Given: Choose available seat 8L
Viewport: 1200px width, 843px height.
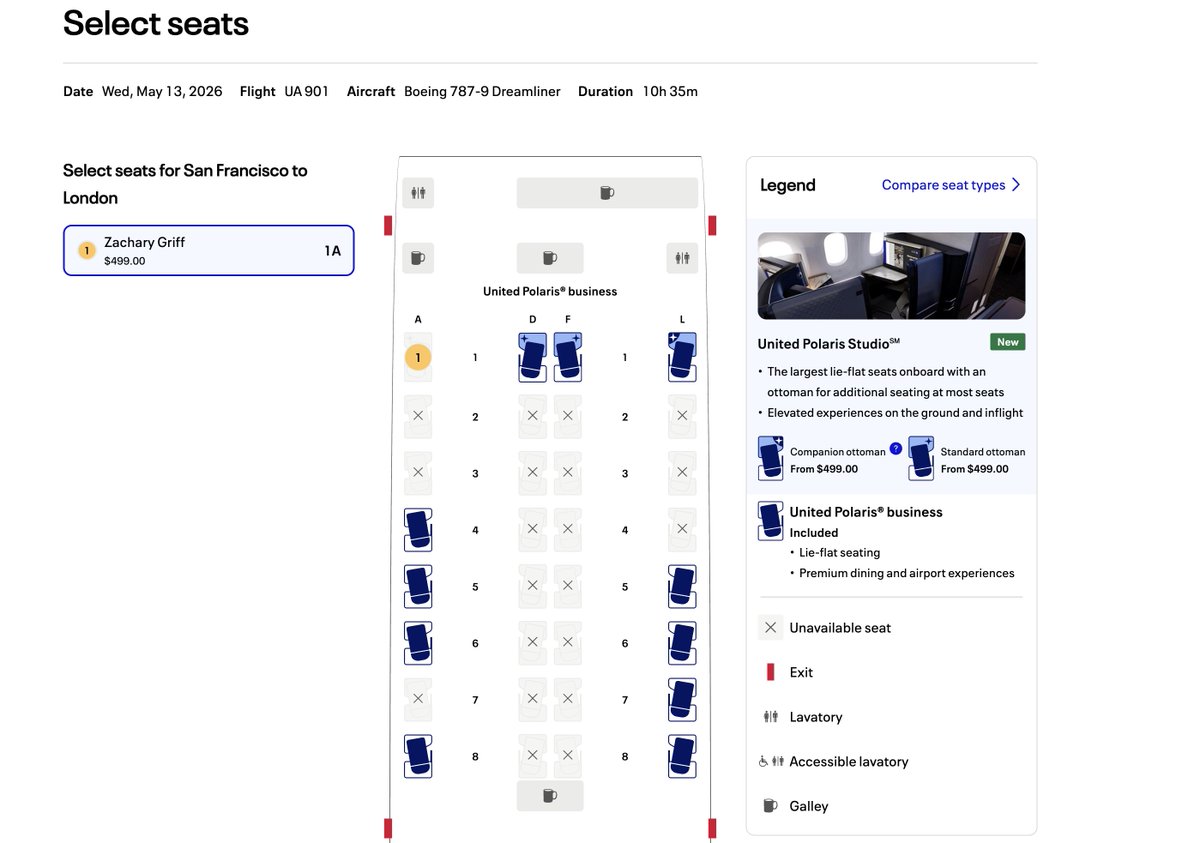Looking at the screenshot, I should (x=682, y=756).
